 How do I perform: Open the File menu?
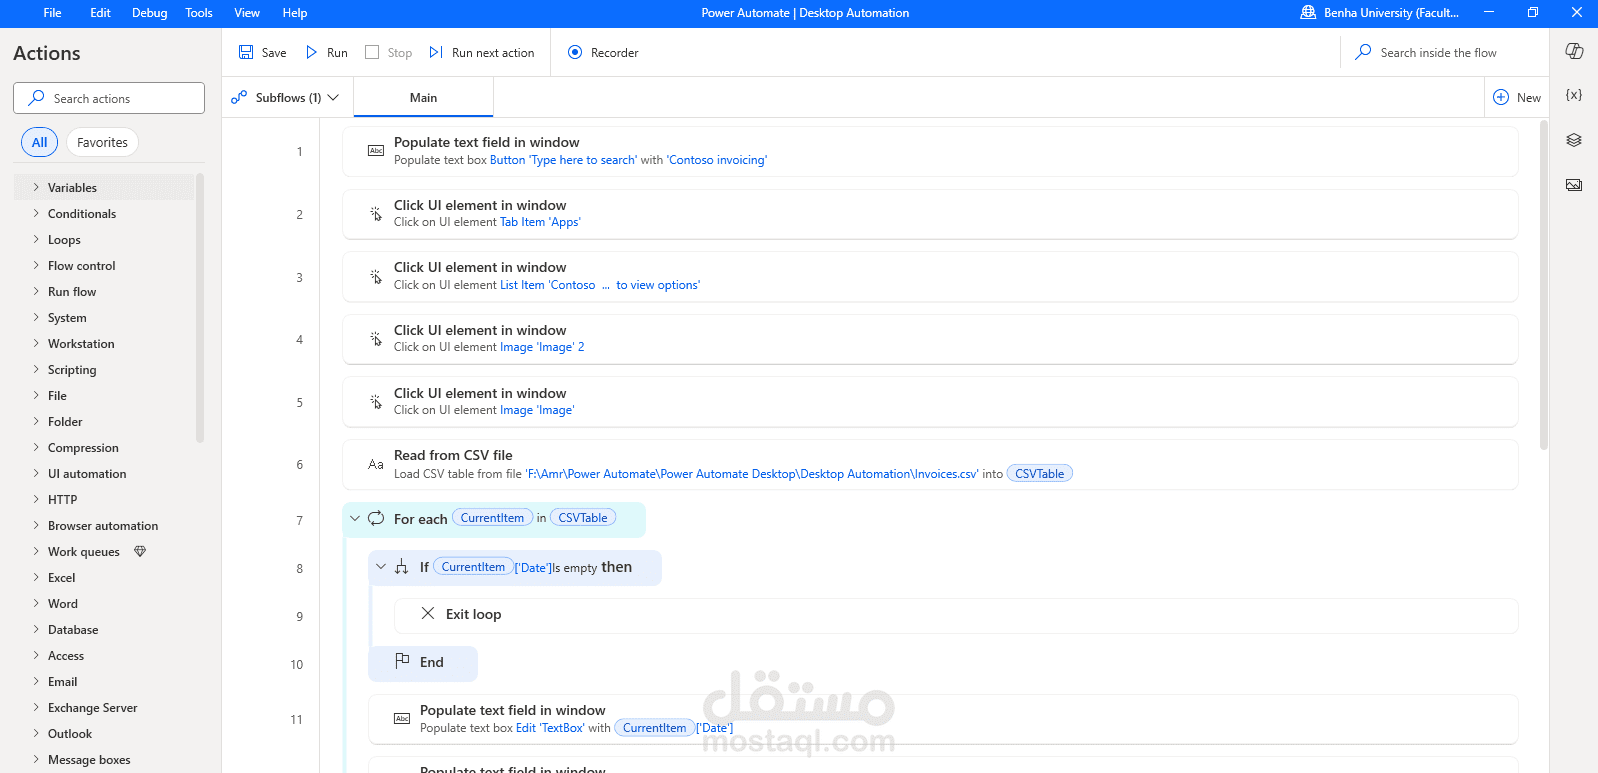coord(52,13)
